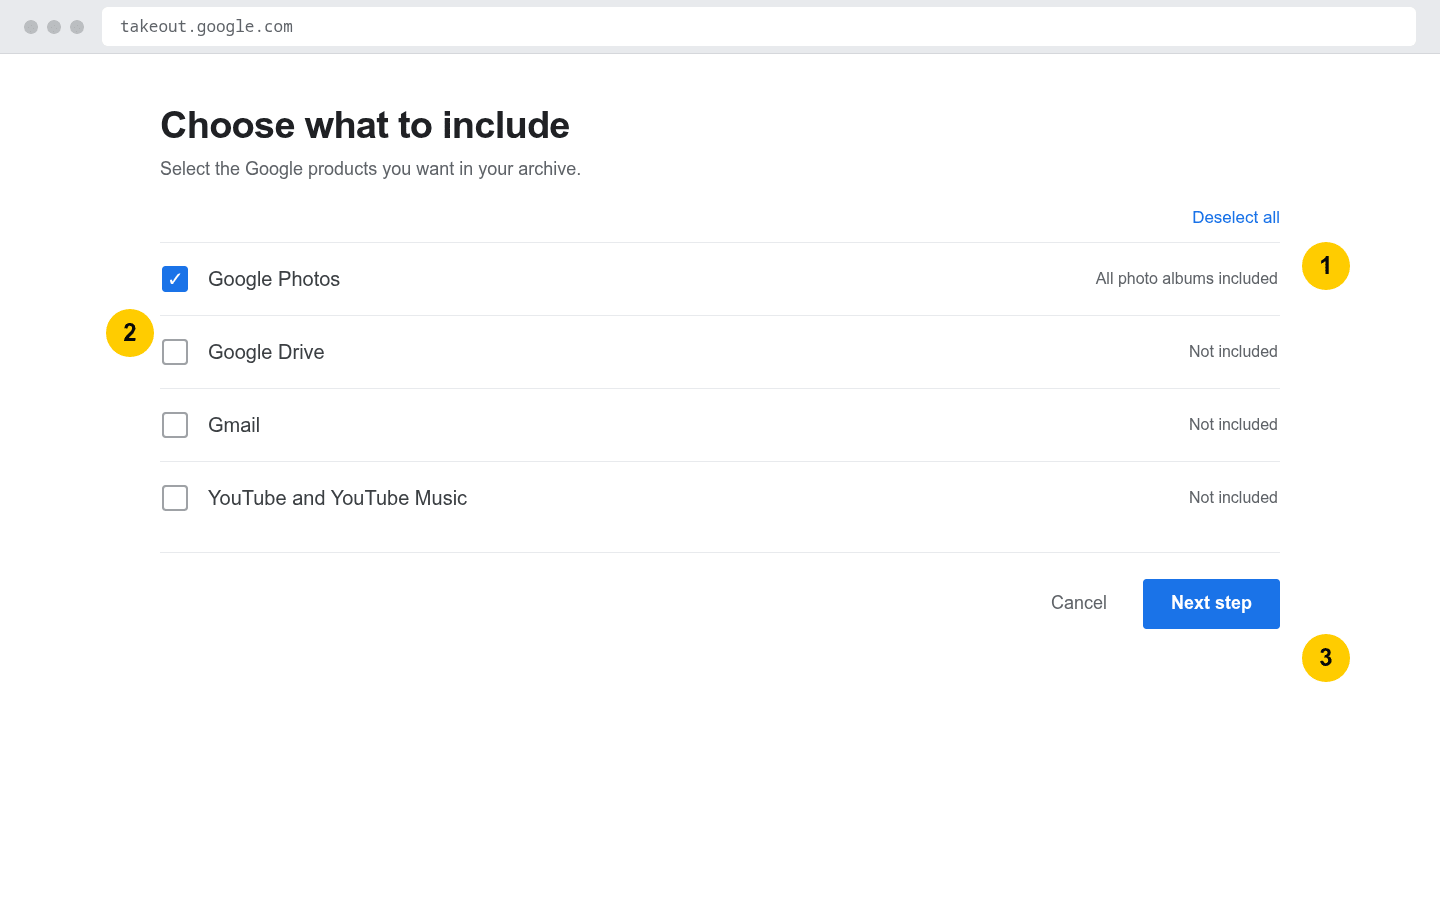Tick the Google Drive checkbox
This screenshot has width=1440, height=900.
click(x=175, y=352)
